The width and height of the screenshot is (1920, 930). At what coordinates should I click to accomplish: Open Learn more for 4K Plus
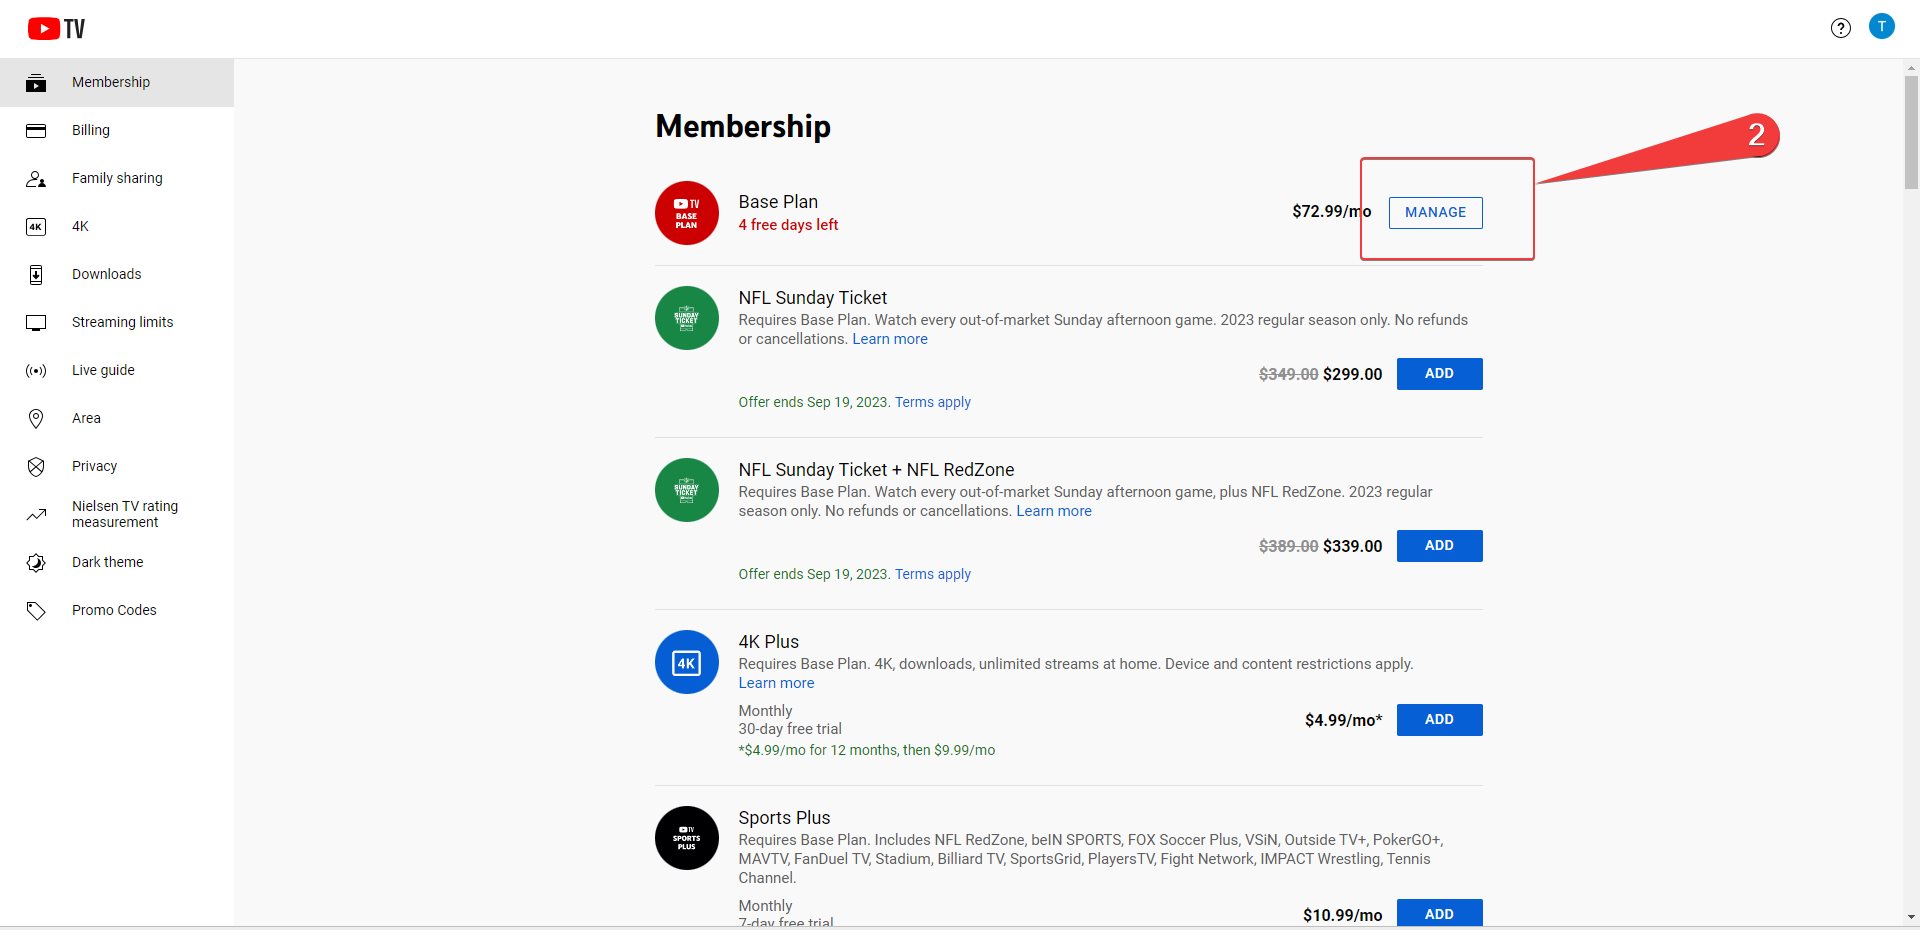[x=775, y=683]
